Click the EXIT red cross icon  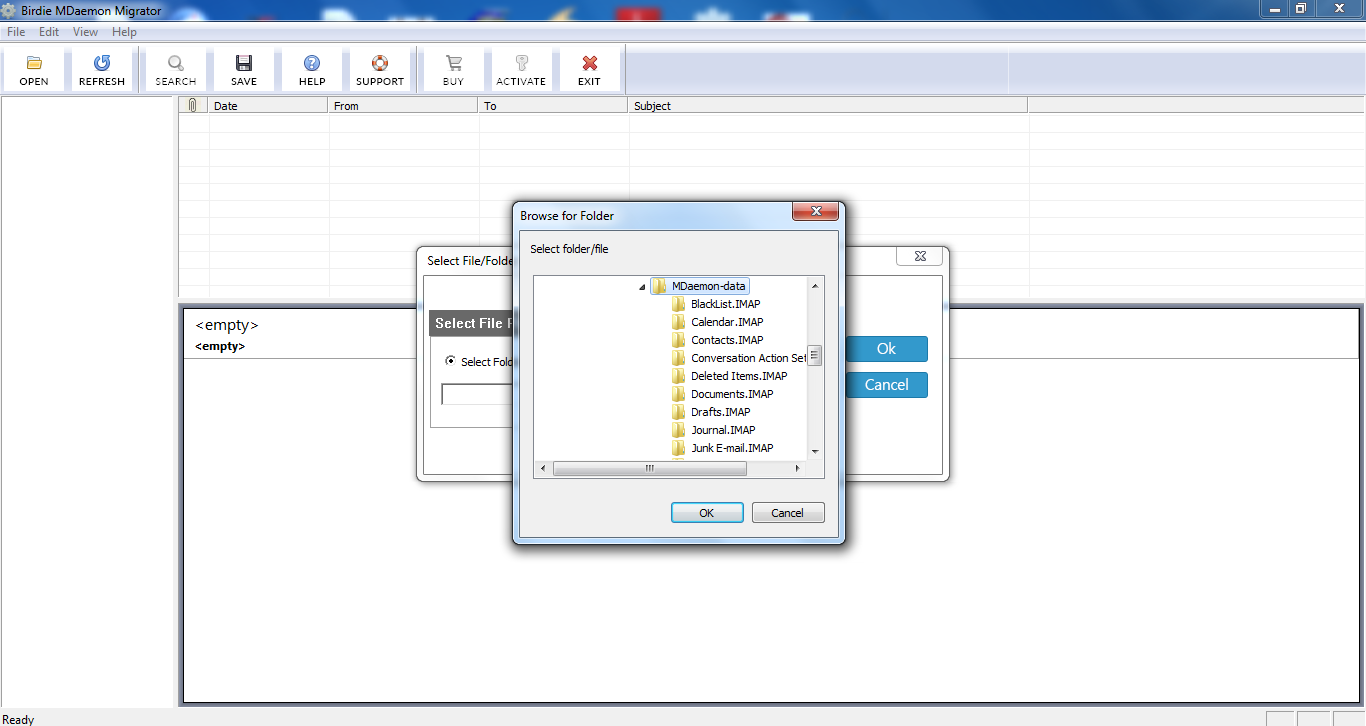tap(589, 63)
